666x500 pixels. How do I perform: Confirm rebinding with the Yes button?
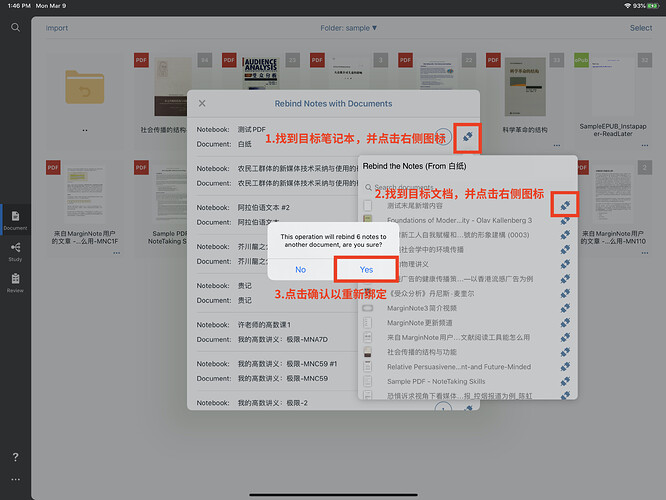click(366, 270)
